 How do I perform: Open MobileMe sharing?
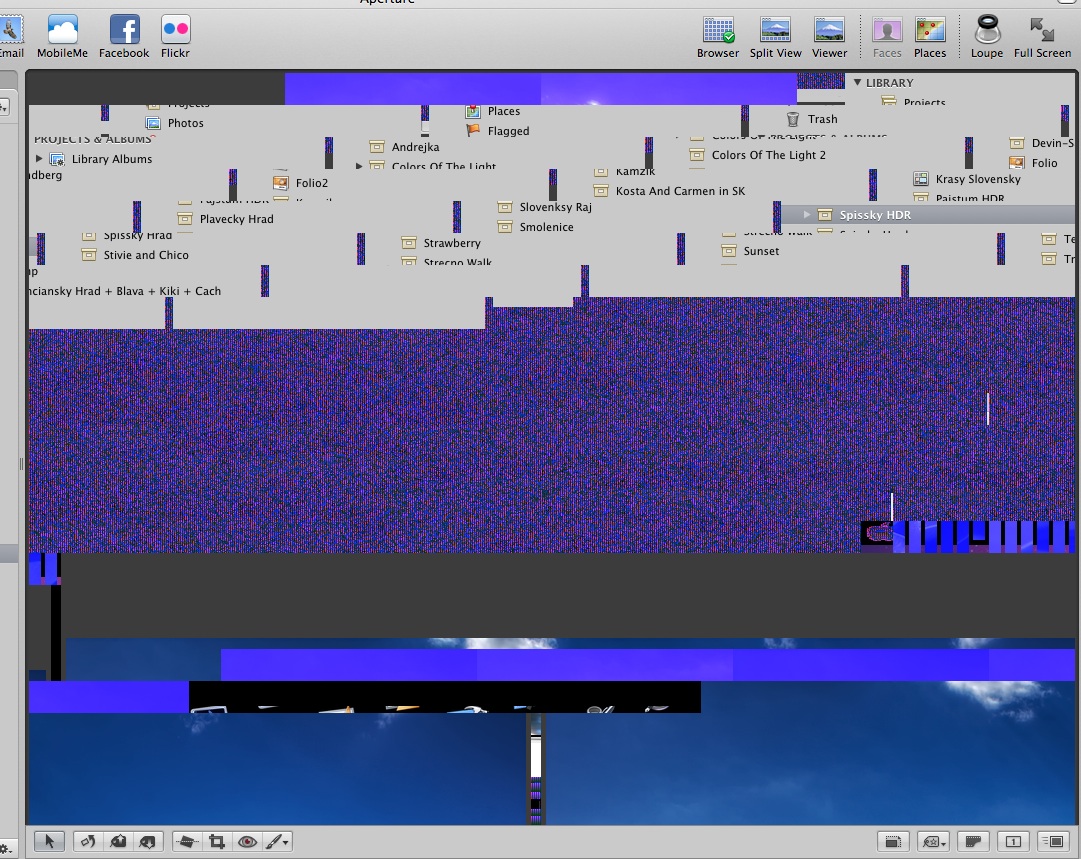pos(62,36)
